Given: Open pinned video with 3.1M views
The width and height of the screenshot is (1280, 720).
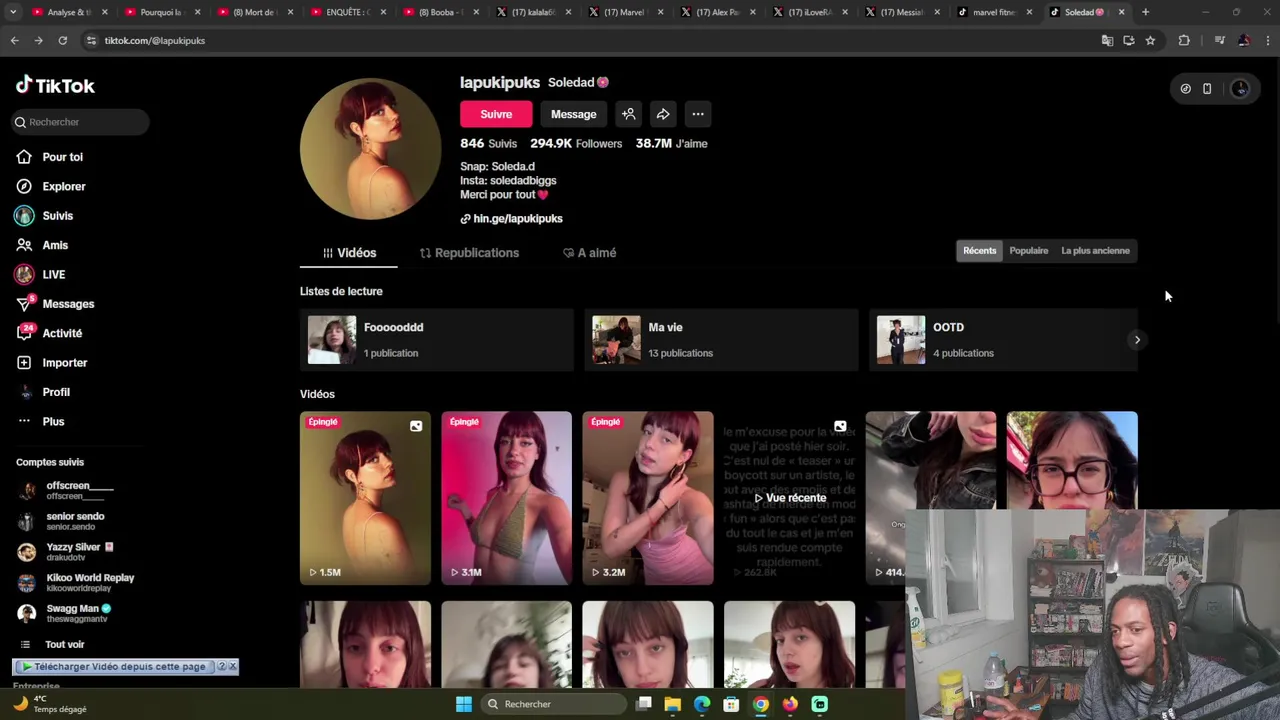Looking at the screenshot, I should point(506,498).
